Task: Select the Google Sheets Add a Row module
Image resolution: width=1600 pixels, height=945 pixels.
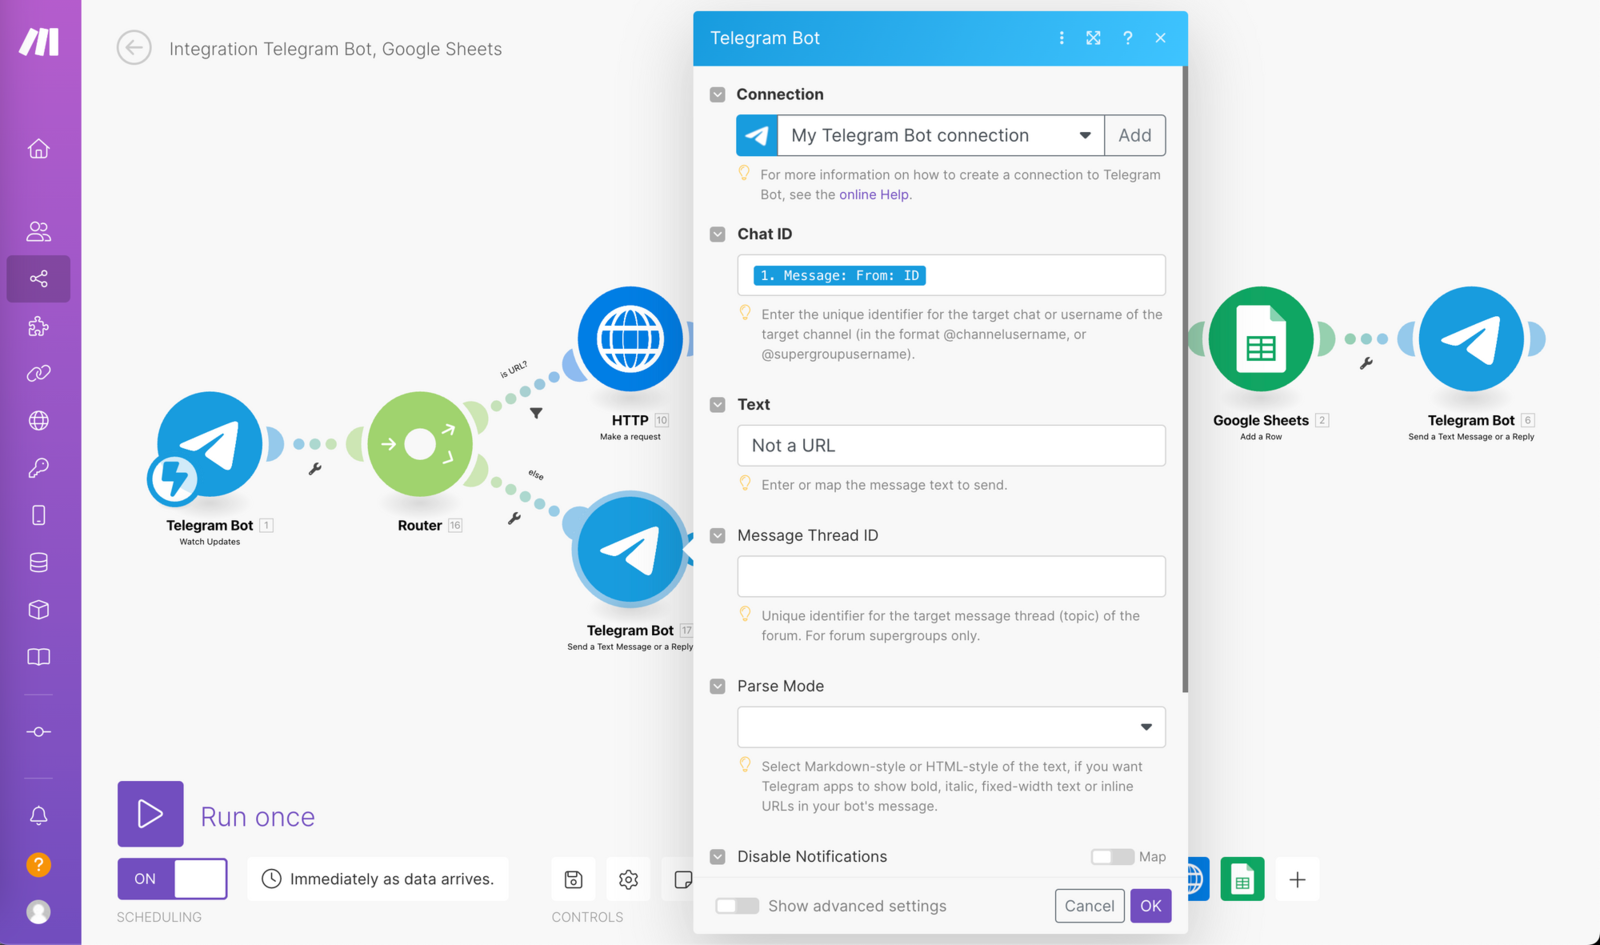Action: click(x=1260, y=340)
